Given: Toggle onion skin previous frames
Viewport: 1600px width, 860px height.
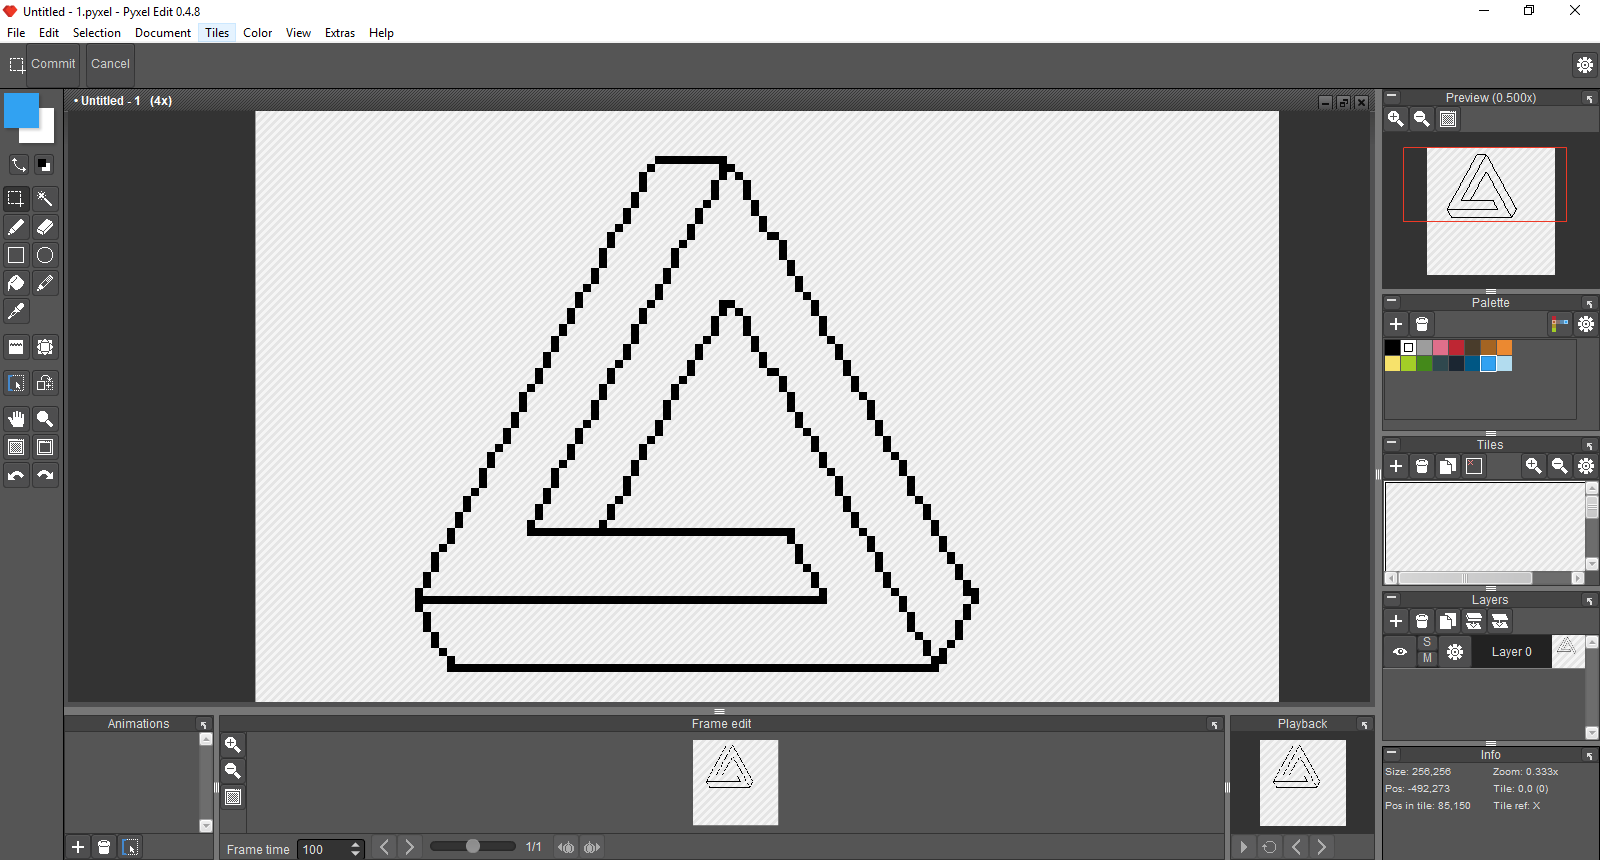Looking at the screenshot, I should 567,847.
